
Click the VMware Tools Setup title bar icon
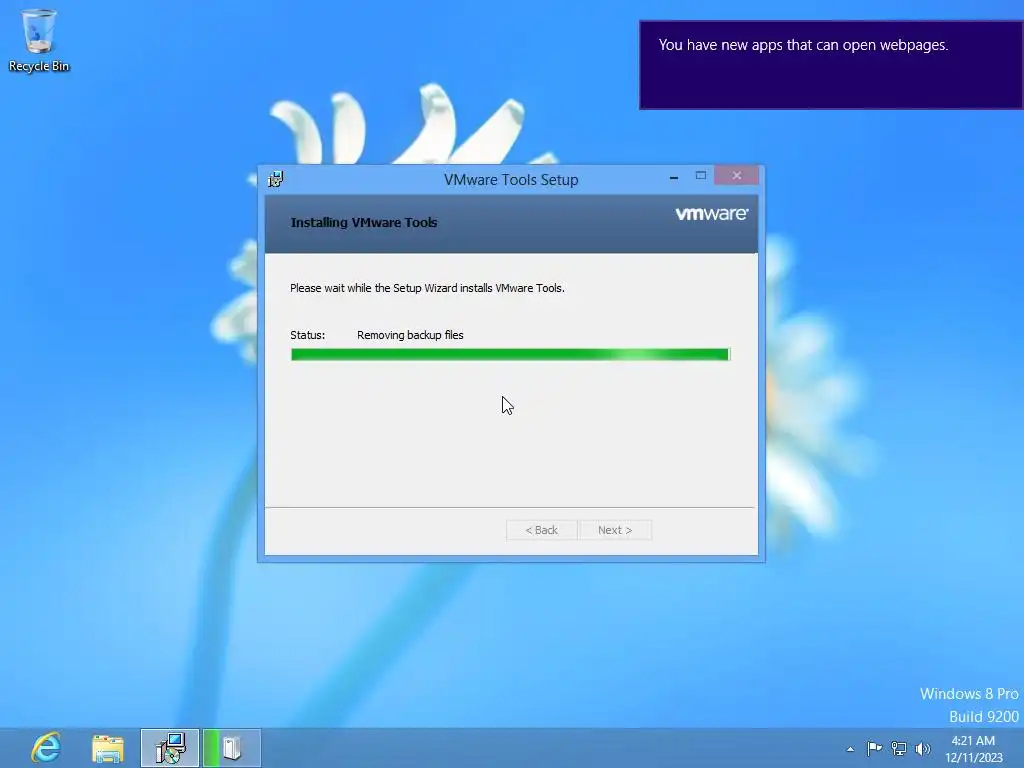276,179
